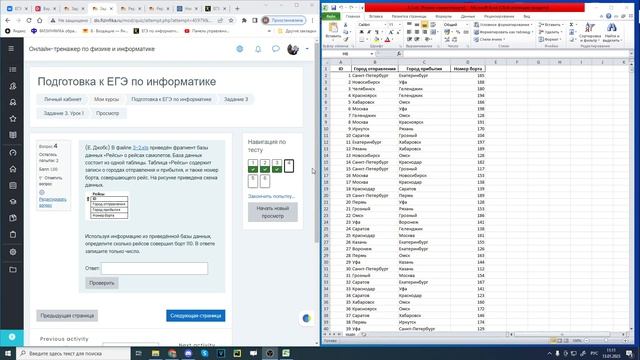This screenshot has width=640, height=360.
Task: Open Excel fill color bucket
Action: [377, 40]
